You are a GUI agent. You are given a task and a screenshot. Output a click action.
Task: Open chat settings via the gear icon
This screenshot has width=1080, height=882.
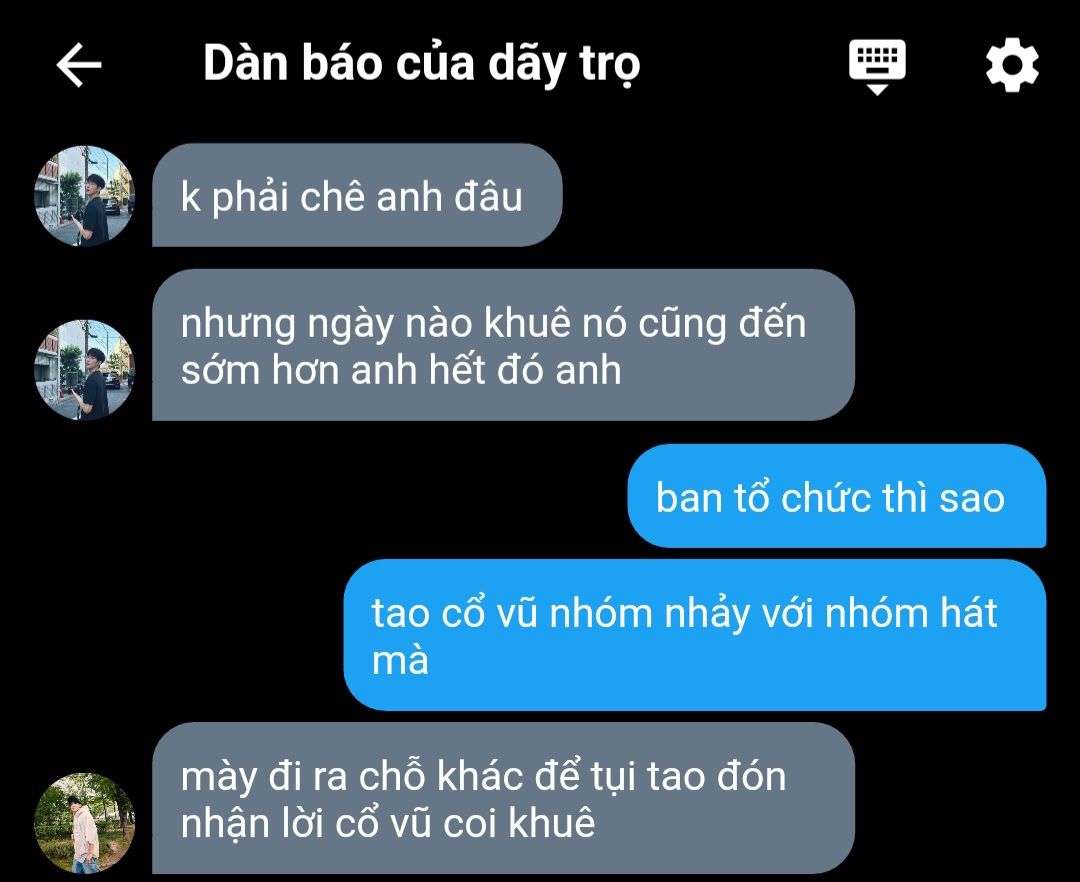[x=1012, y=66]
